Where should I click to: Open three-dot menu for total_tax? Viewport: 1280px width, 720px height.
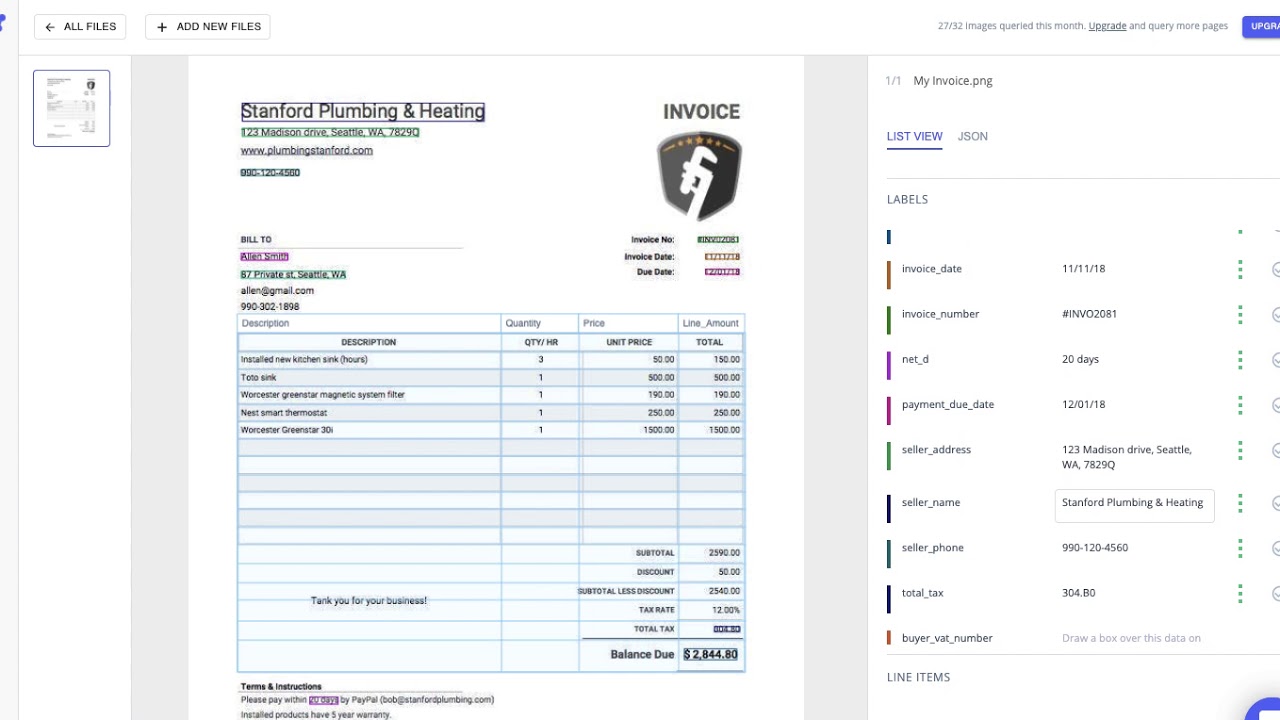[1240, 593]
